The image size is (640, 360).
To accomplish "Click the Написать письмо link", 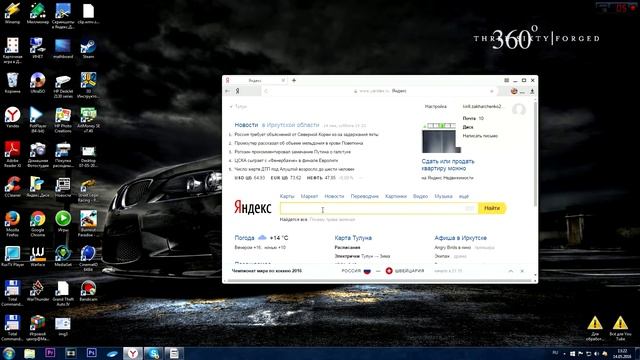I will [480, 136].
